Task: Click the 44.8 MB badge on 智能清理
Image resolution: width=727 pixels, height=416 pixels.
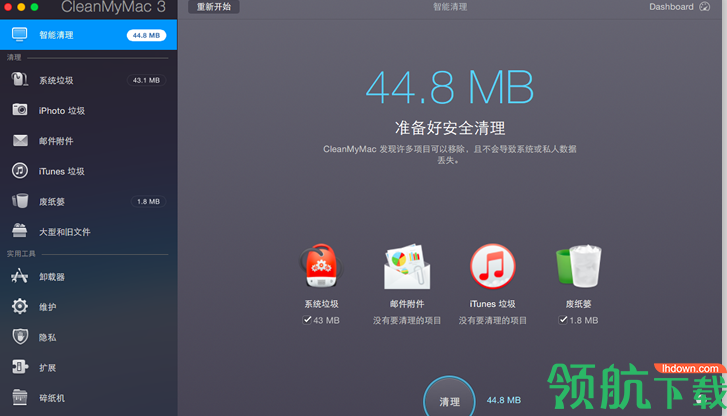Action: coord(146,35)
